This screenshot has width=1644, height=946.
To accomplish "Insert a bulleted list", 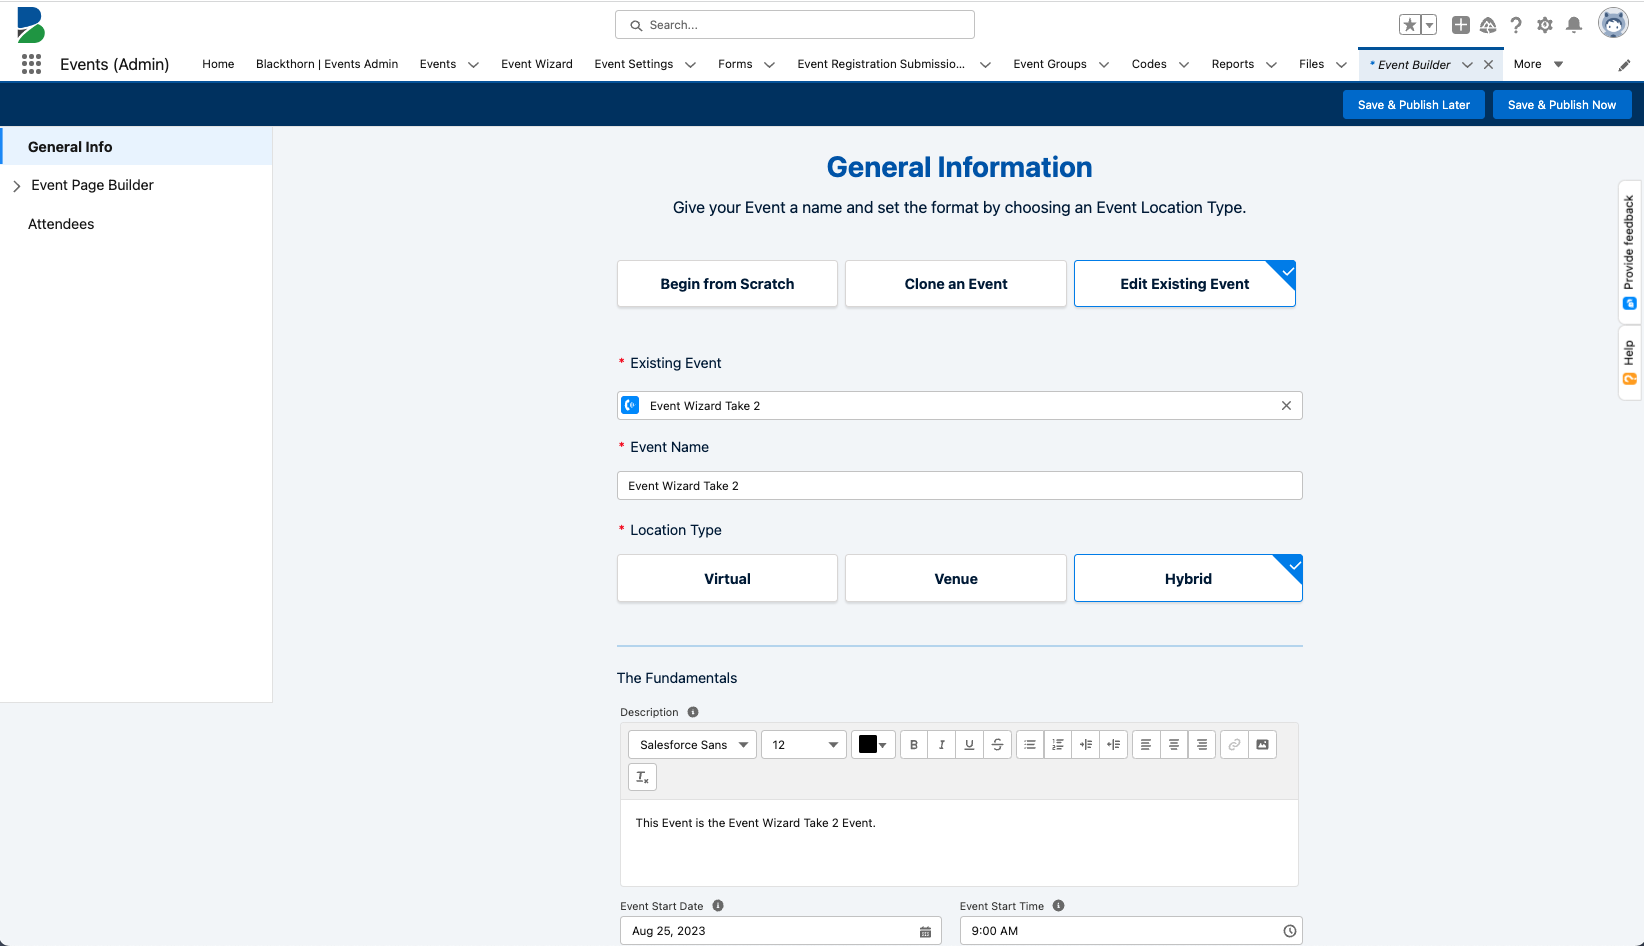I will tap(1030, 745).
